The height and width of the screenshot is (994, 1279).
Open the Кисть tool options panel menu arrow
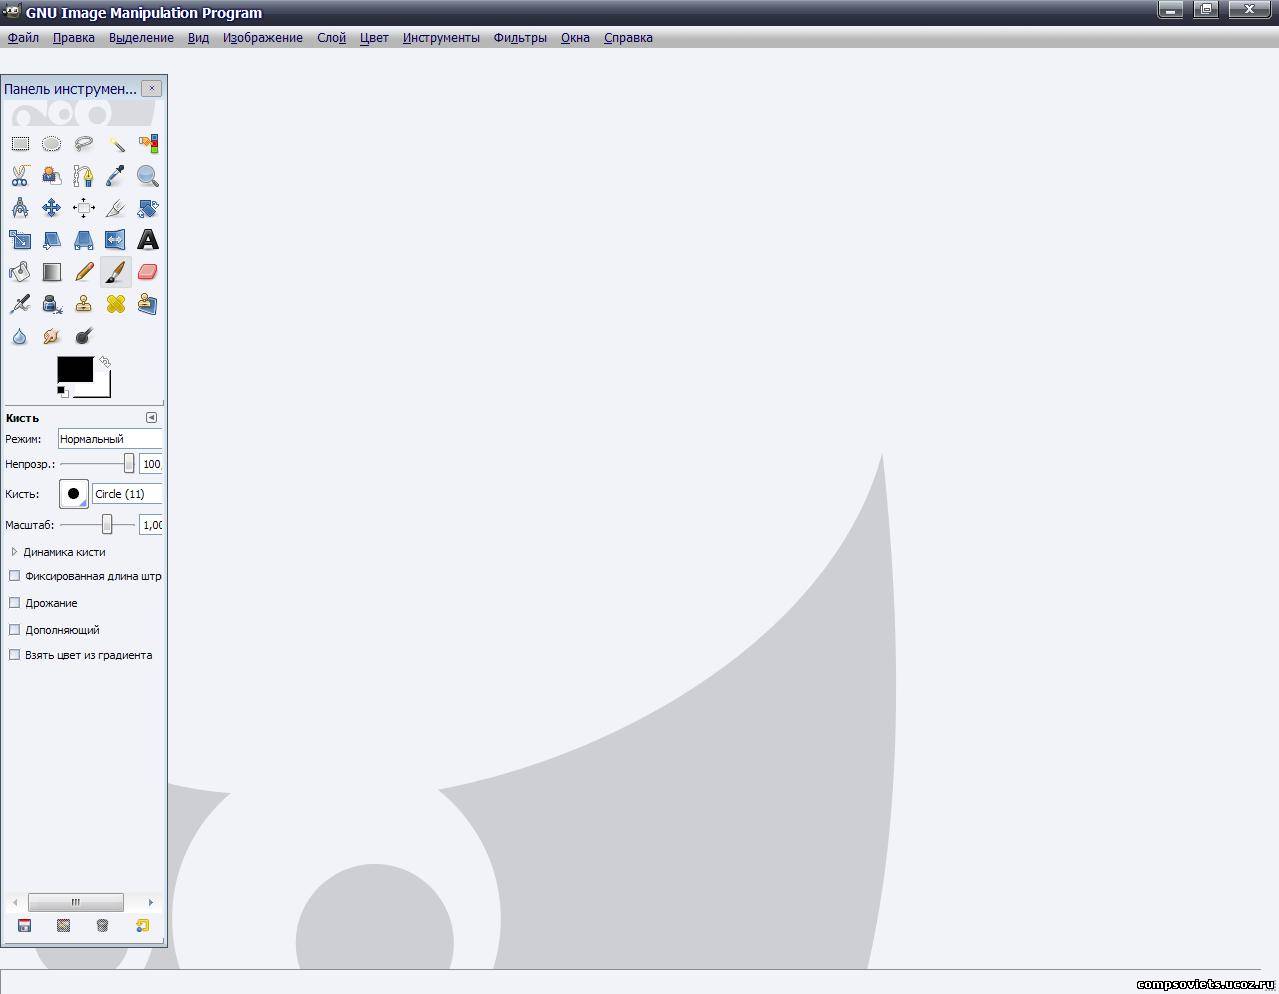pyautogui.click(x=151, y=418)
